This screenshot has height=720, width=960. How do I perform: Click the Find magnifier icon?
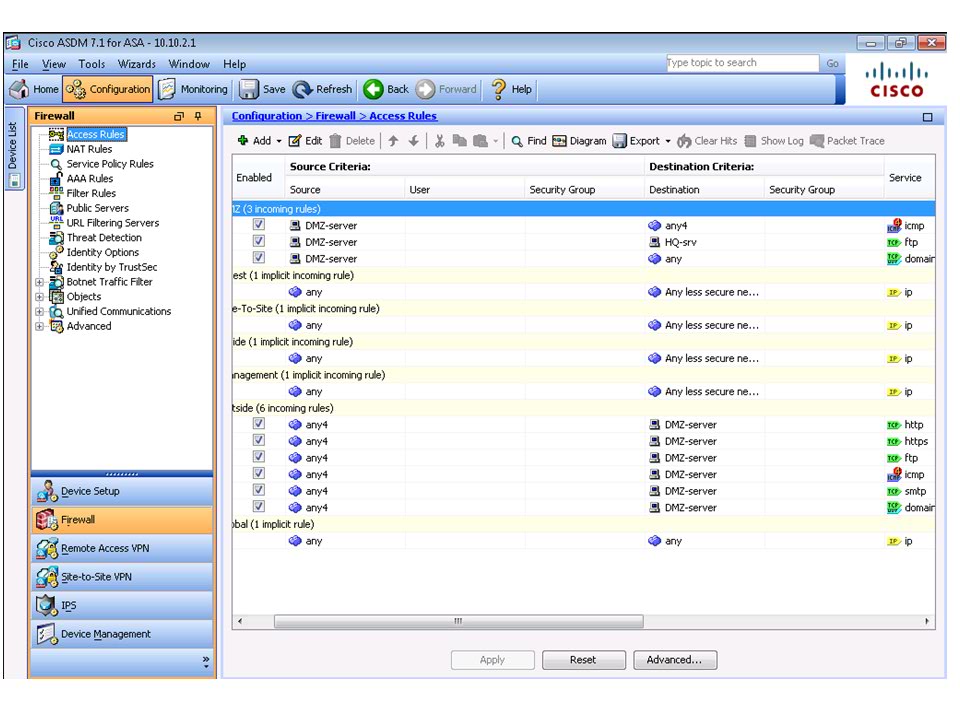[x=517, y=141]
